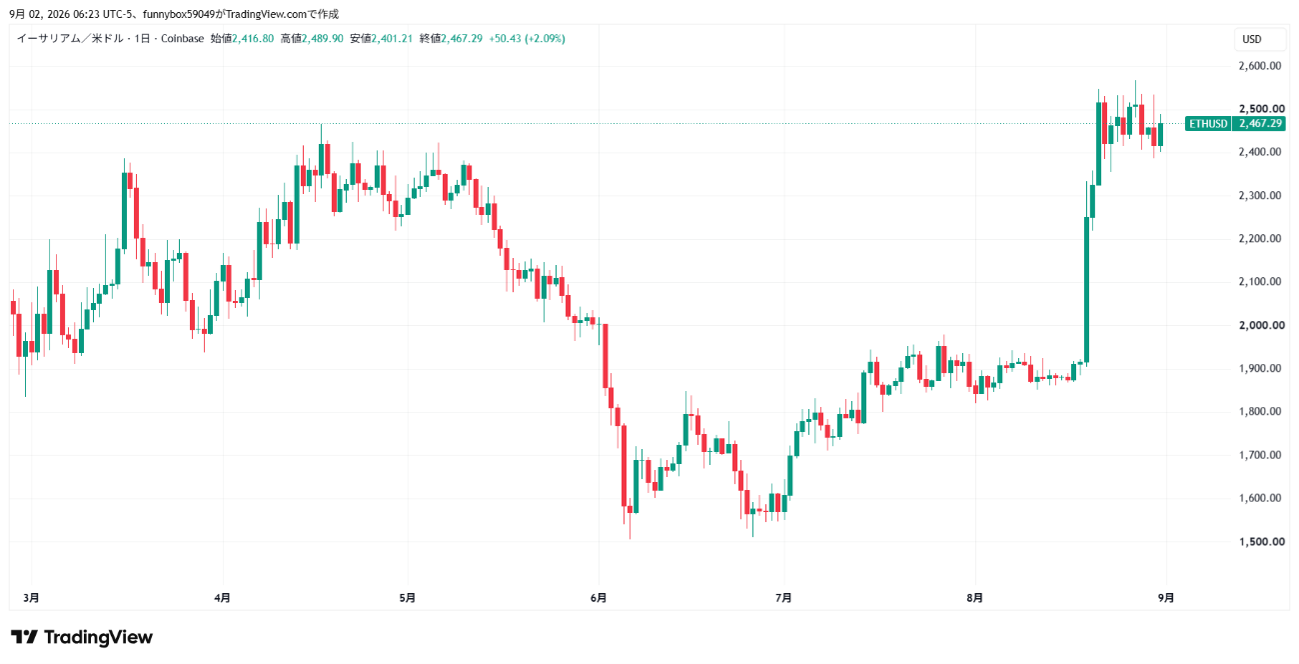Click the 1,500.00 price axis label
1299x664 pixels.
(x=1260, y=541)
